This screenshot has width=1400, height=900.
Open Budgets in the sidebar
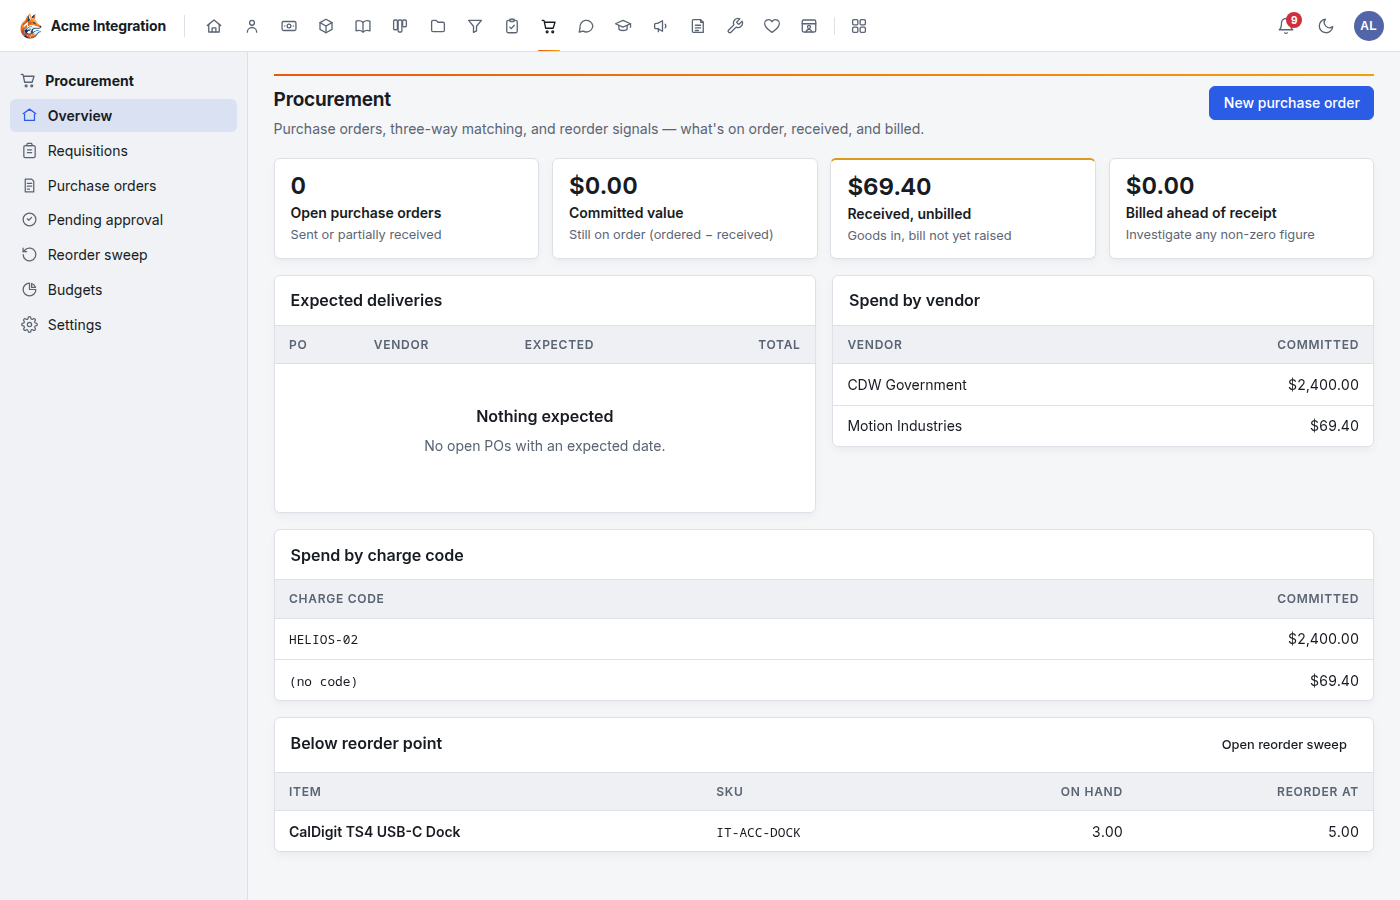pyautogui.click(x=123, y=290)
